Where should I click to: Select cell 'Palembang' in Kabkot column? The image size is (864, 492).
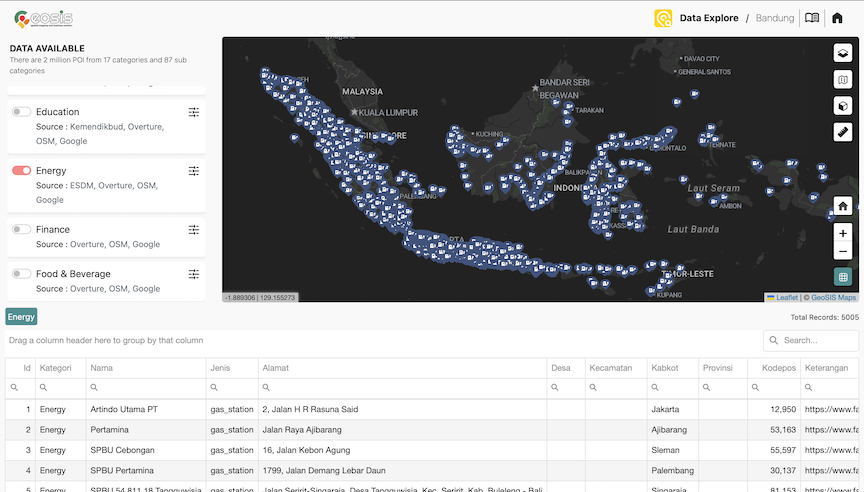coord(673,471)
